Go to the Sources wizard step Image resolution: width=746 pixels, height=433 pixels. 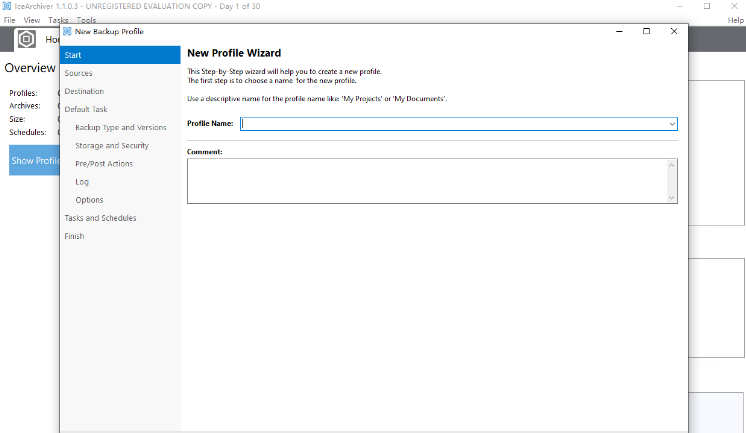tap(79, 73)
